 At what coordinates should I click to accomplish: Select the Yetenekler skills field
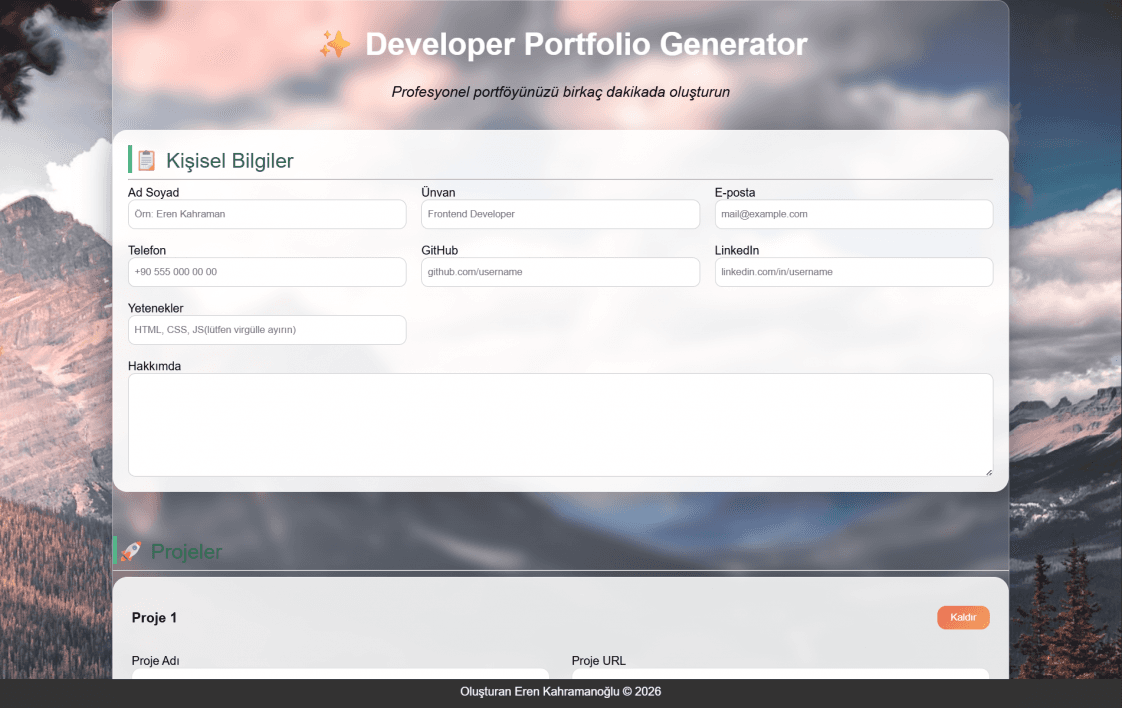267,330
